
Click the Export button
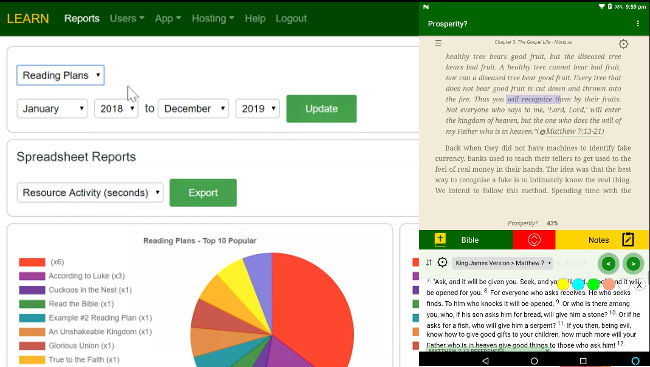click(203, 192)
